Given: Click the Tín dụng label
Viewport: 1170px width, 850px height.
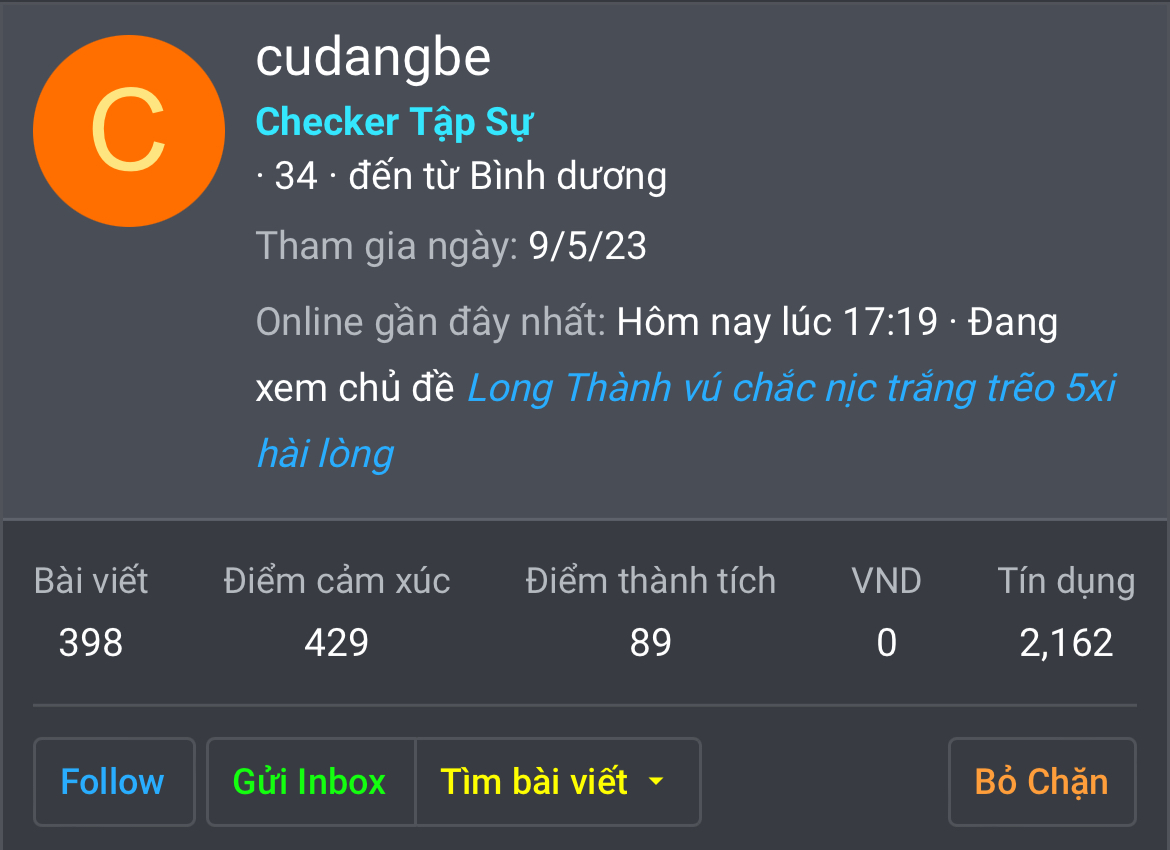Looking at the screenshot, I should 1066,581.
